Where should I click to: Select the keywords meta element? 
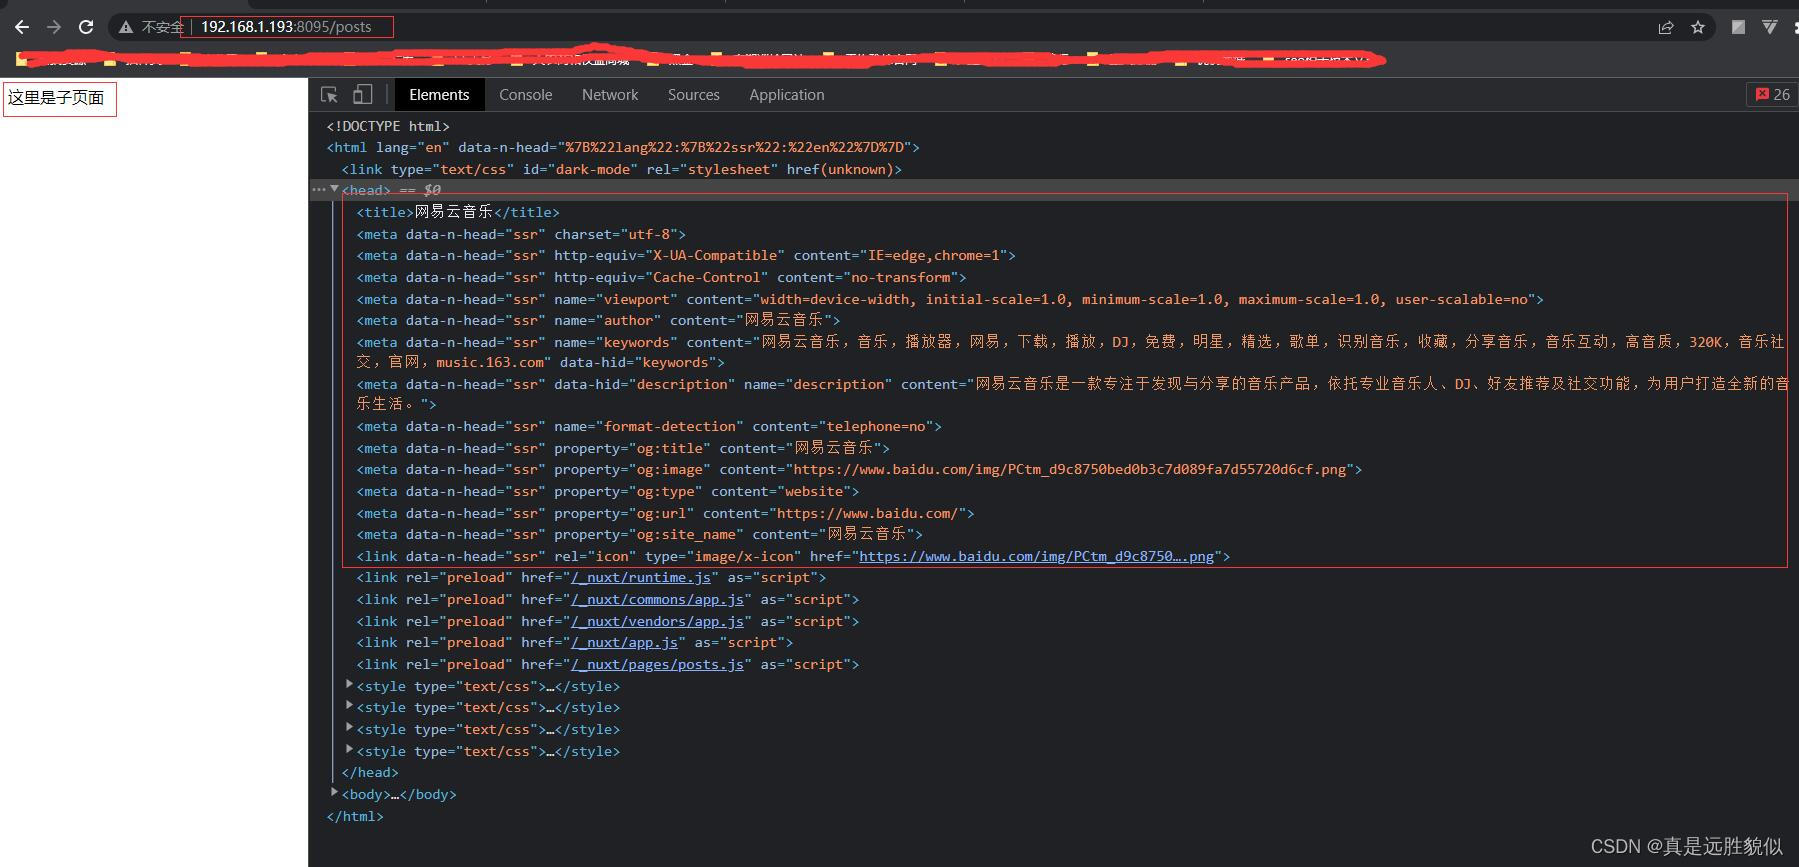pyautogui.click(x=1071, y=352)
